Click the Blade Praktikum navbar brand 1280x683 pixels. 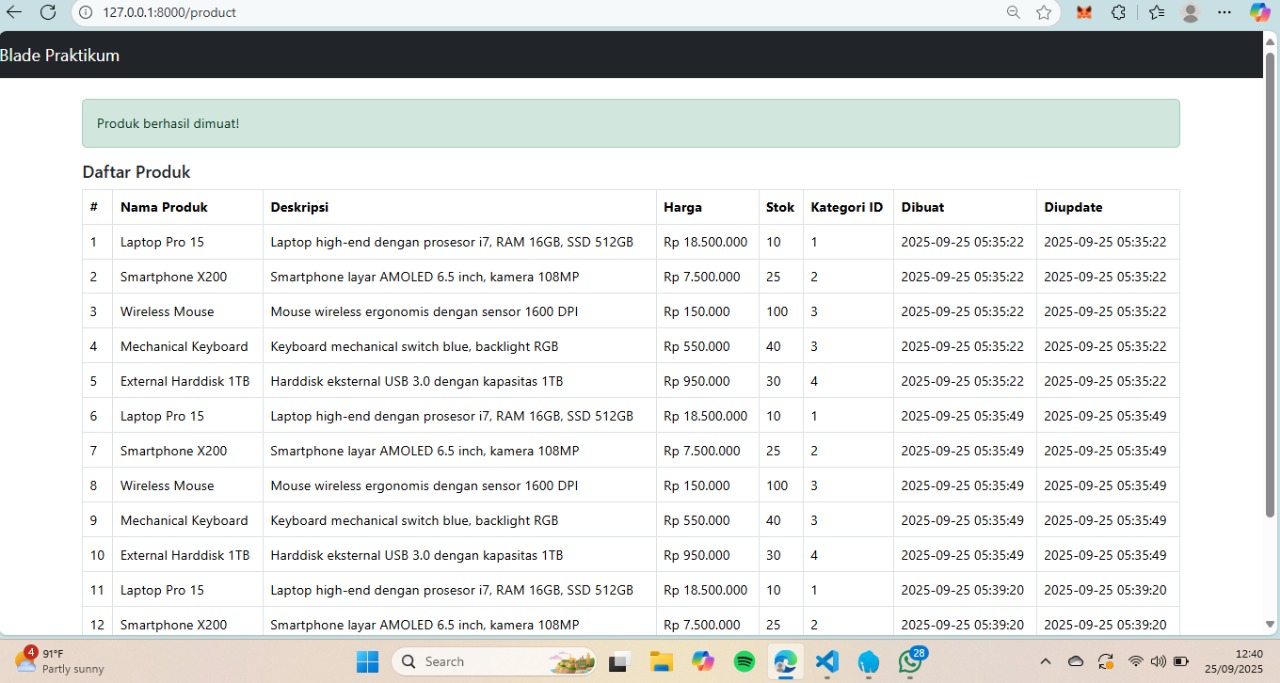[60, 55]
